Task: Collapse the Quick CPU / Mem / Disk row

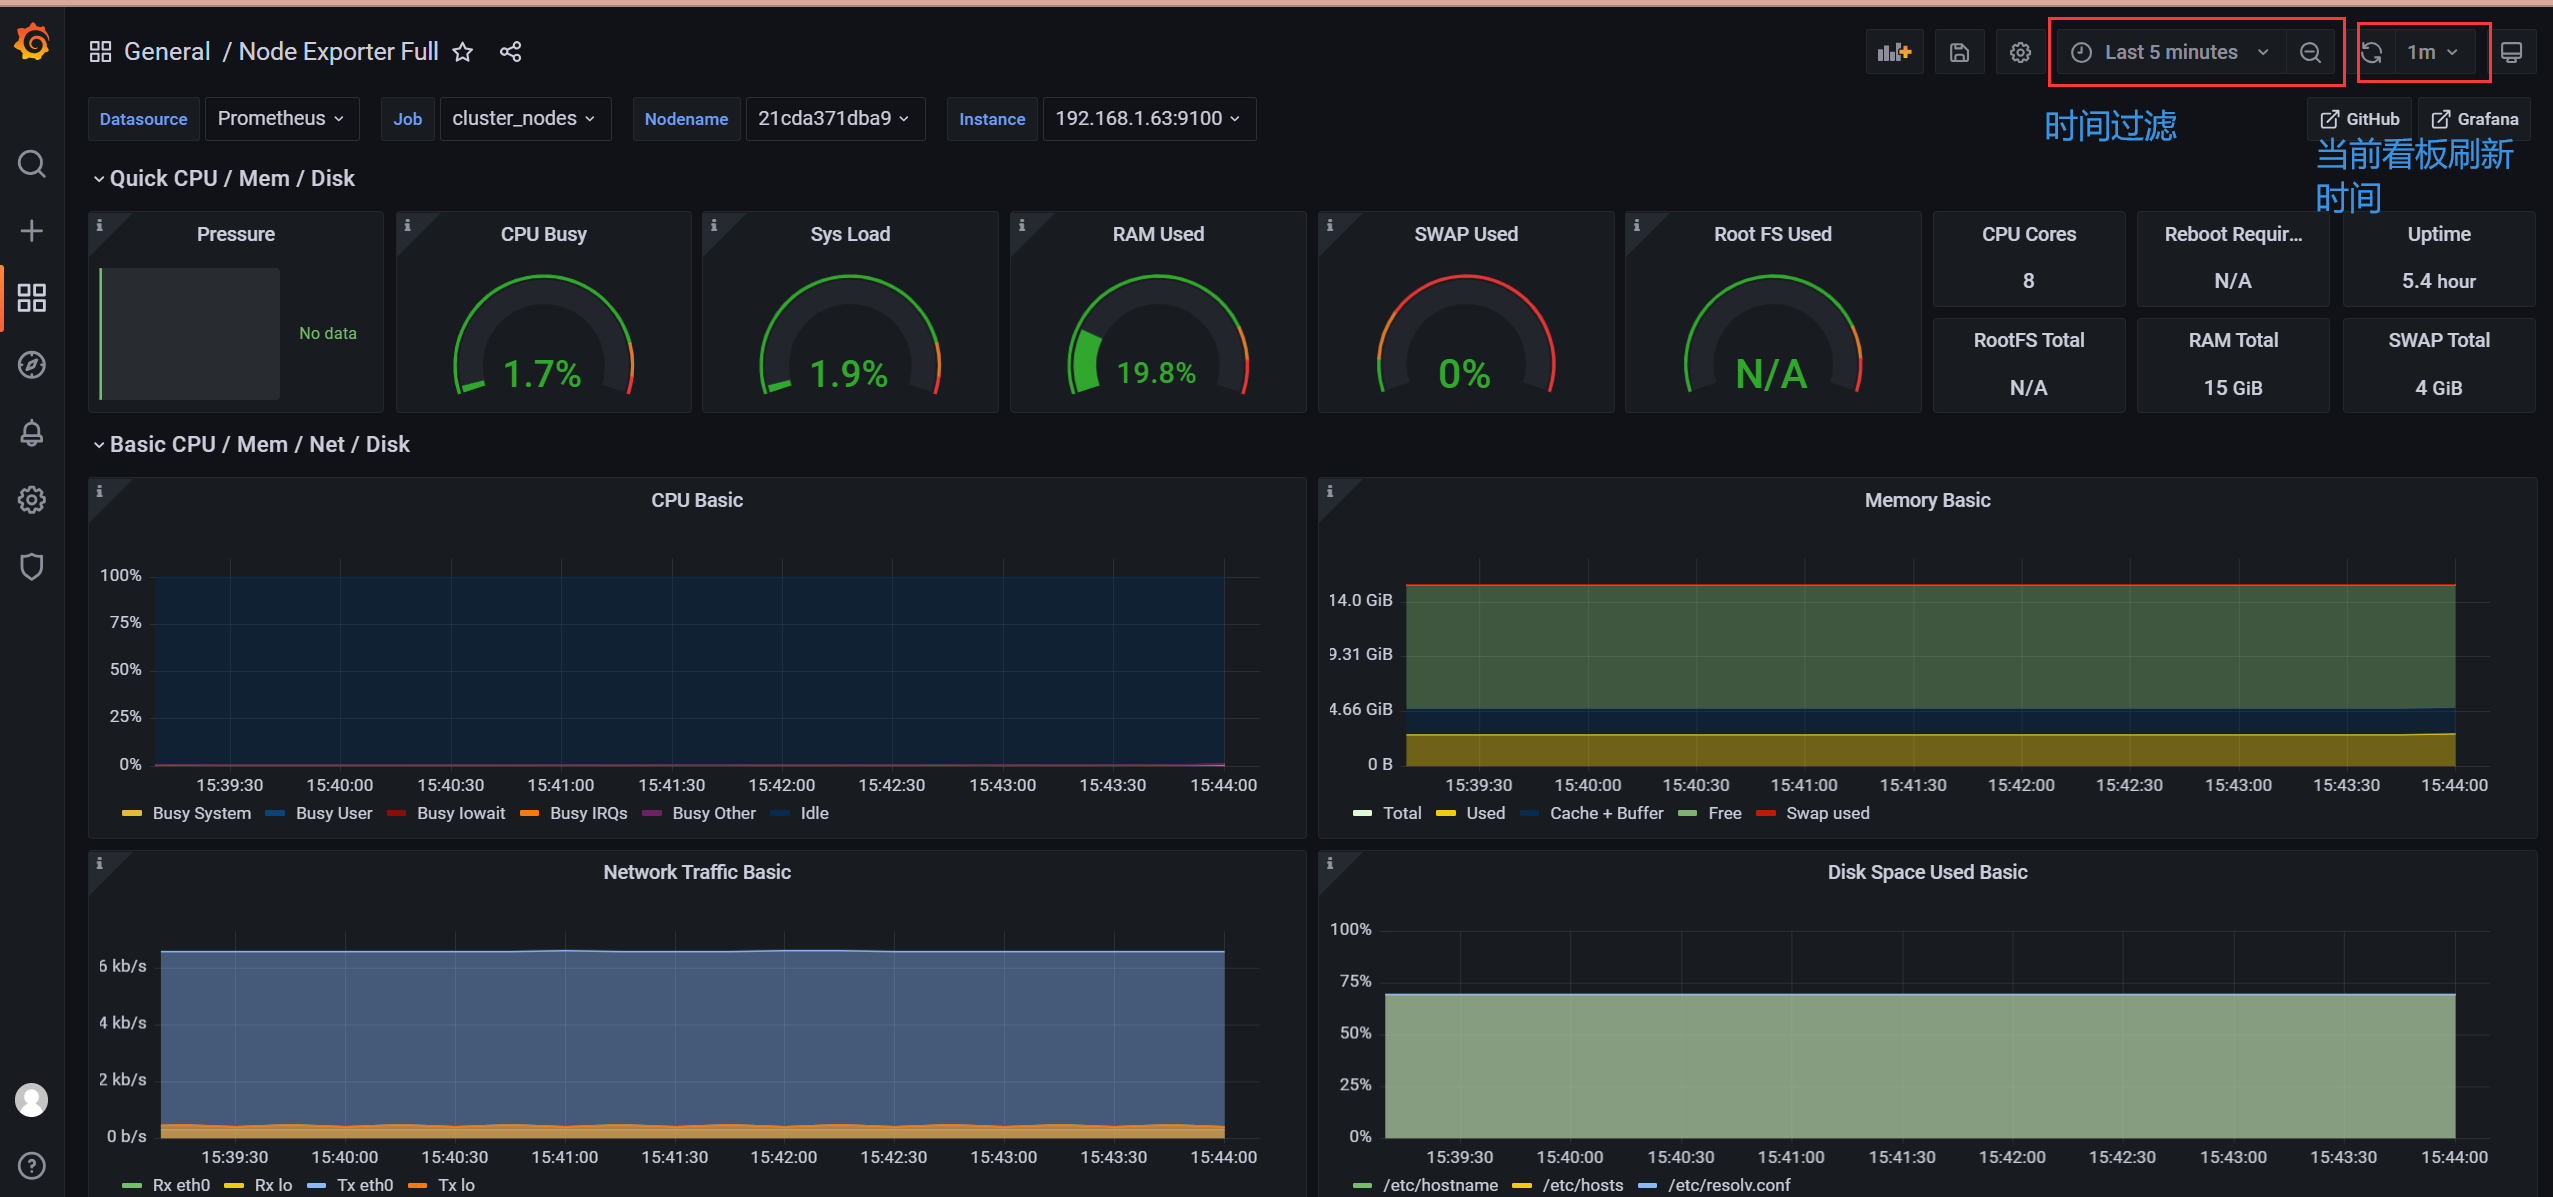Action: click(232, 178)
